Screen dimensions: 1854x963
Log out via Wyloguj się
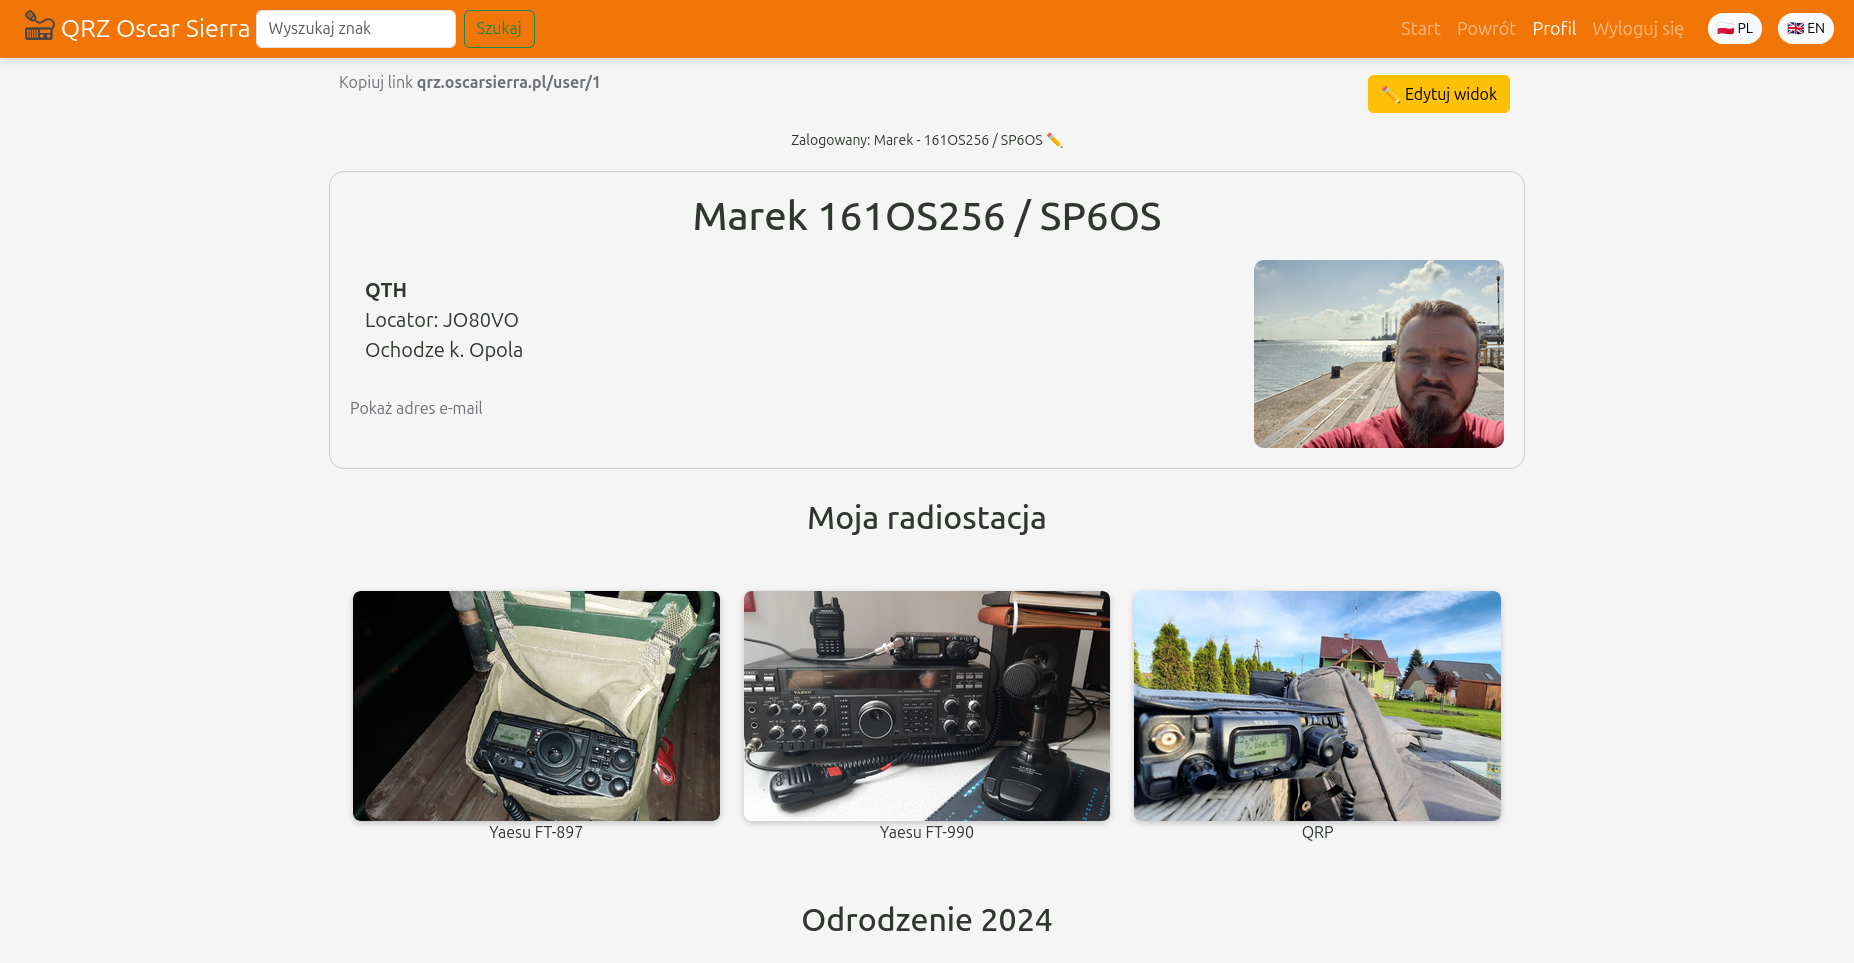[x=1637, y=29]
